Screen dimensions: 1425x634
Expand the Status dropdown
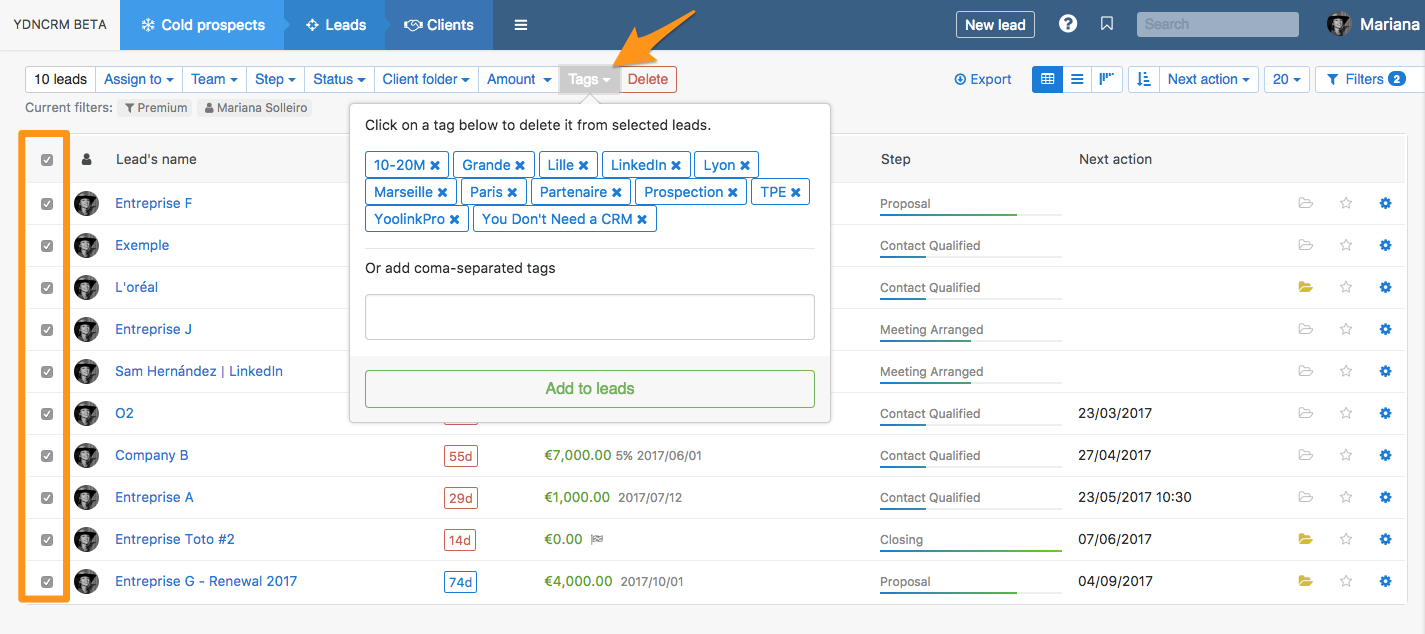[x=338, y=78]
